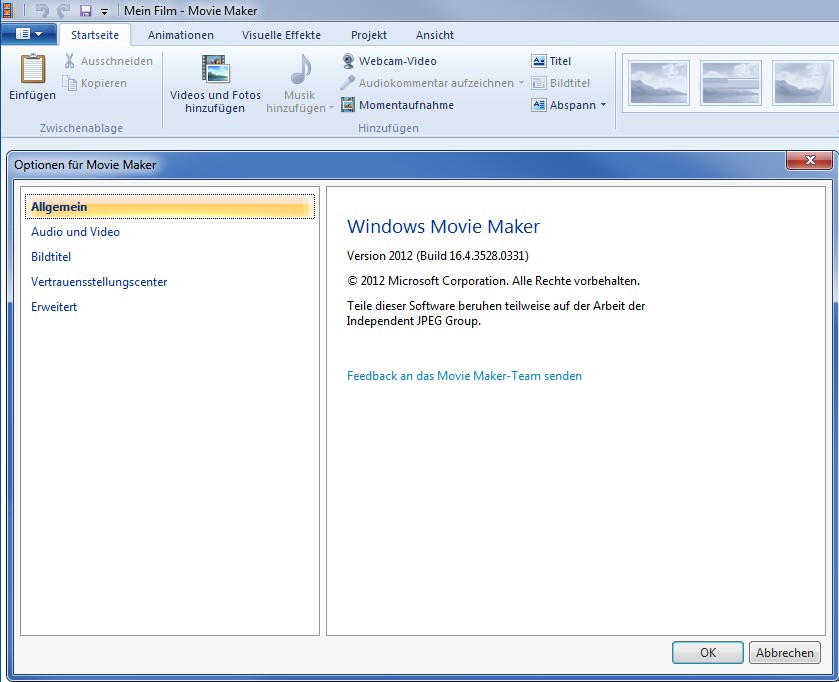Select the second AutoMovie theme thumbnail

pos(730,83)
